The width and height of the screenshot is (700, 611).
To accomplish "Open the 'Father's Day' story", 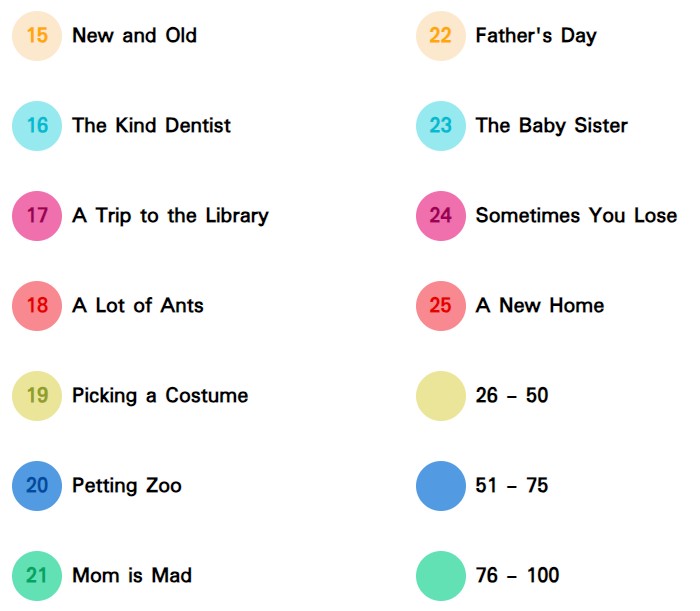I will [536, 36].
